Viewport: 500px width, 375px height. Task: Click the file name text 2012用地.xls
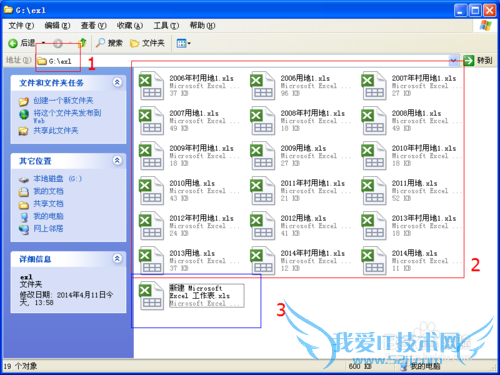tap(303, 218)
